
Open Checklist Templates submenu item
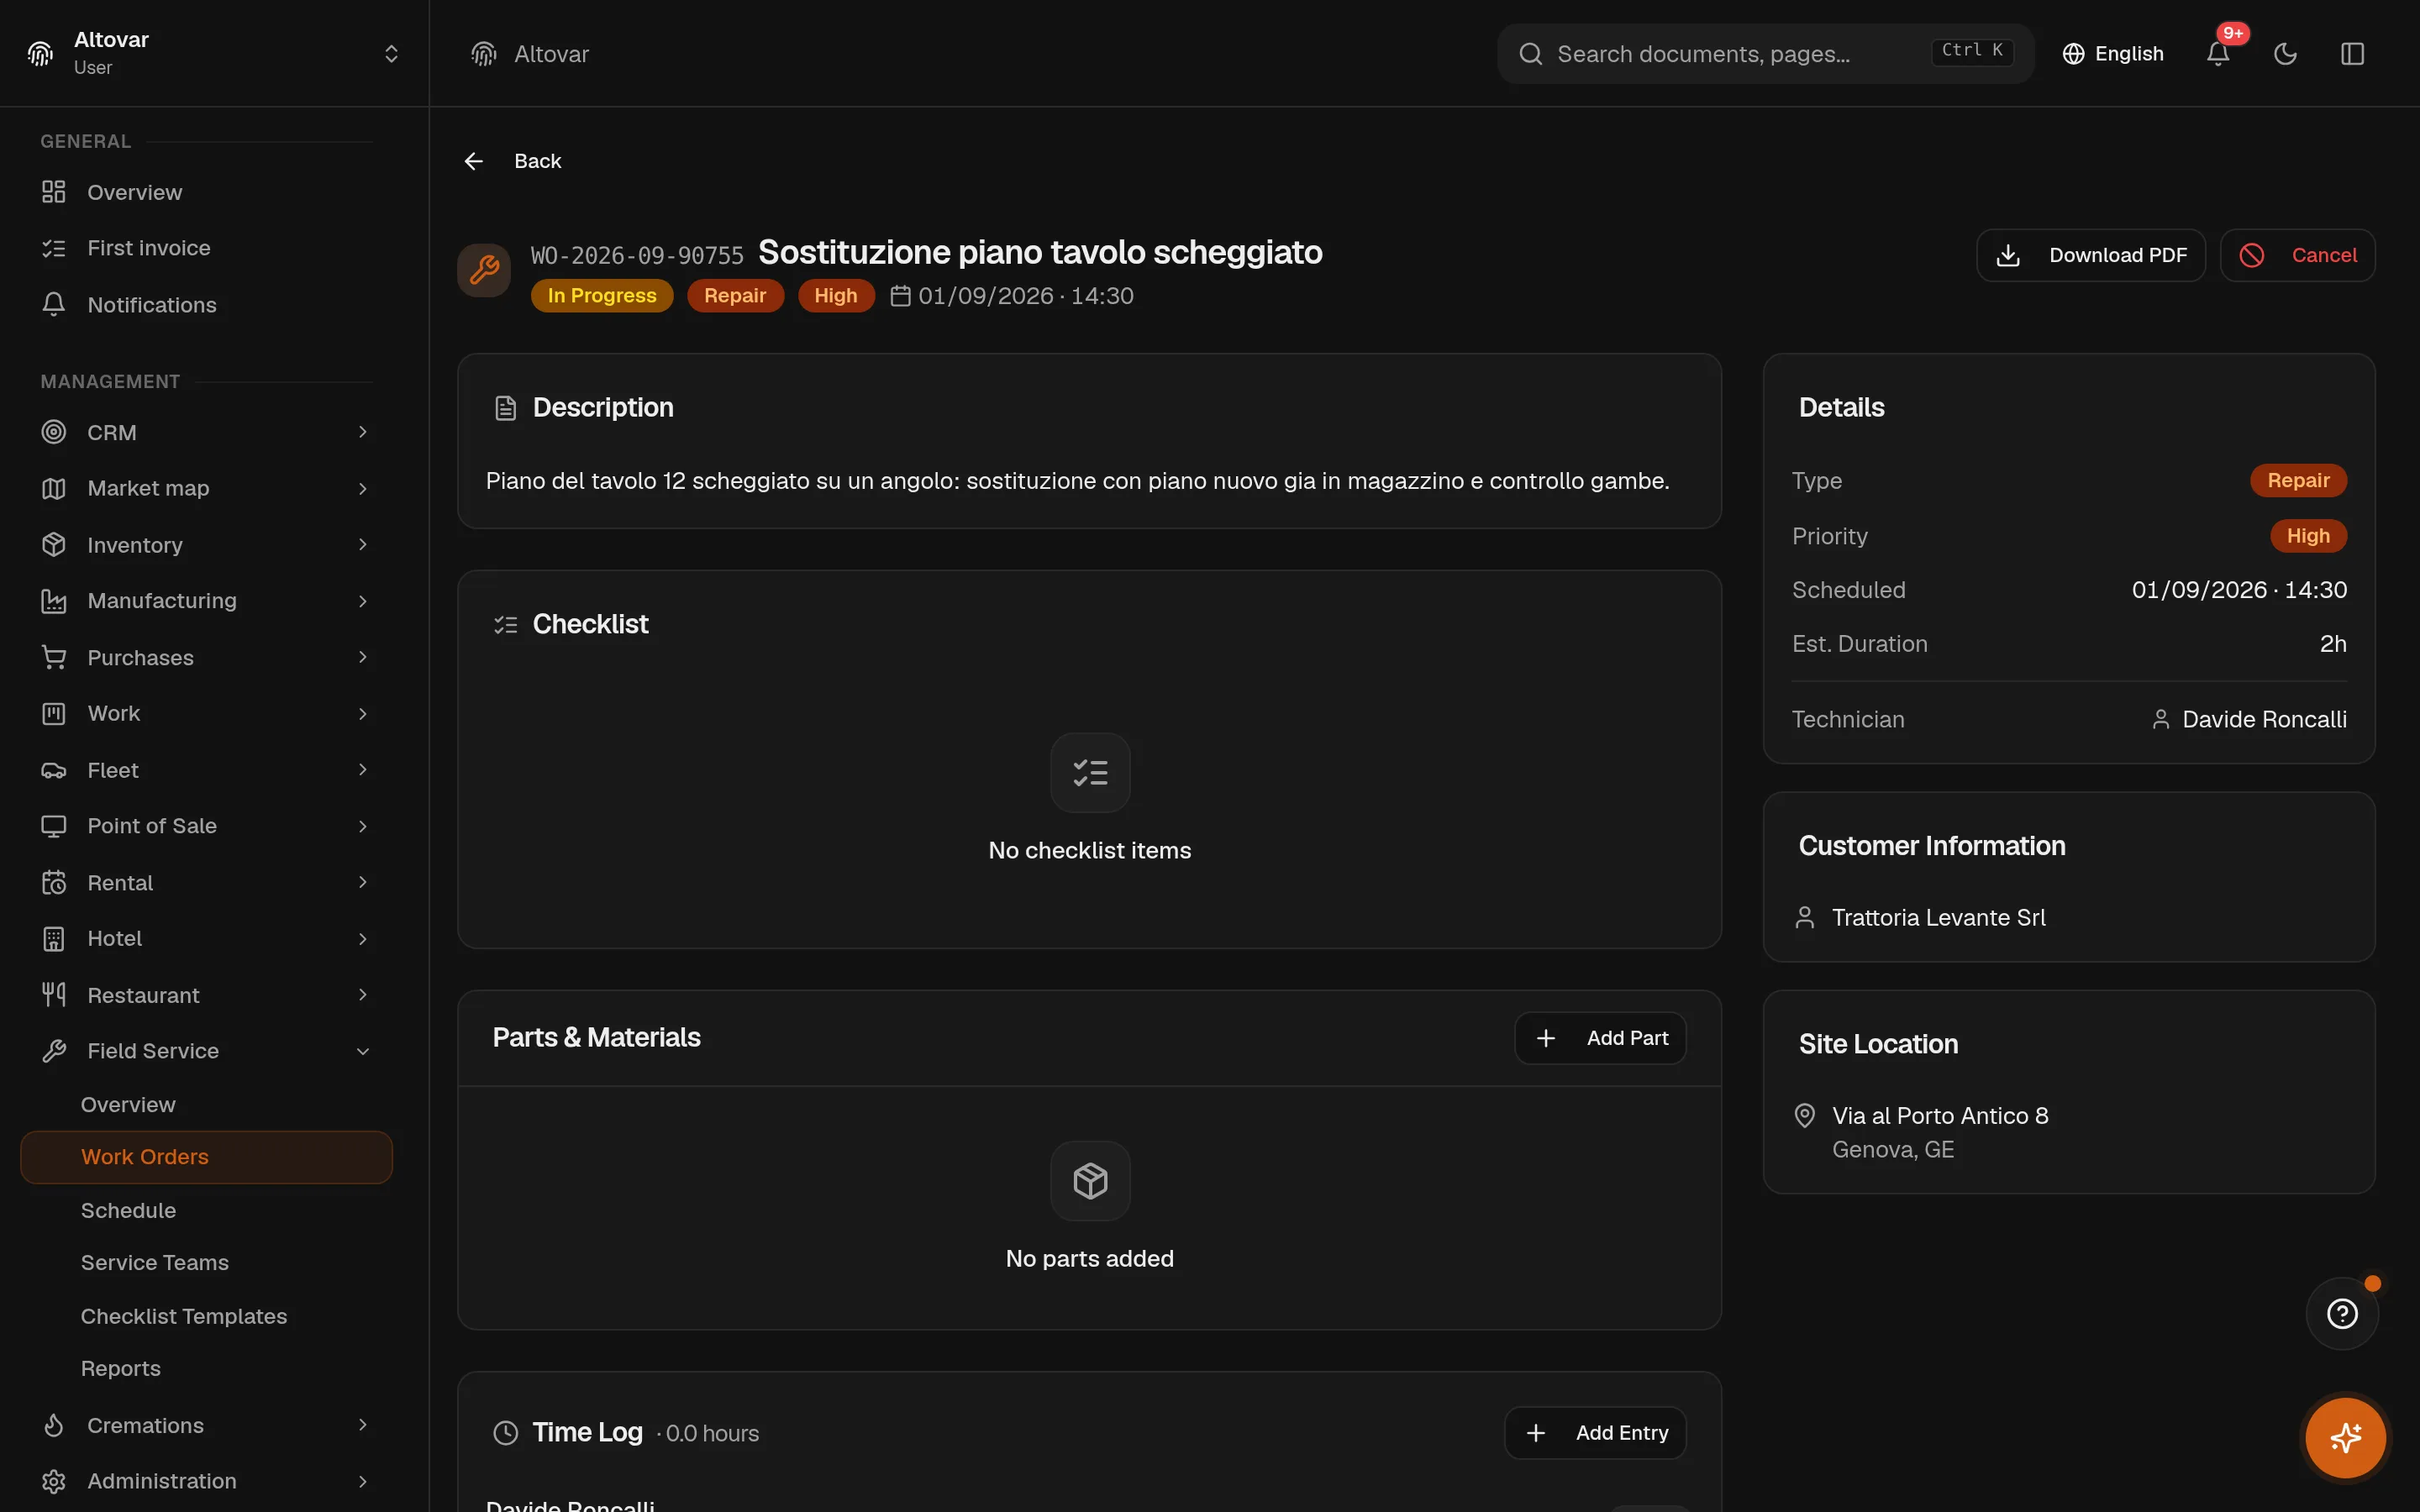[206, 1316]
